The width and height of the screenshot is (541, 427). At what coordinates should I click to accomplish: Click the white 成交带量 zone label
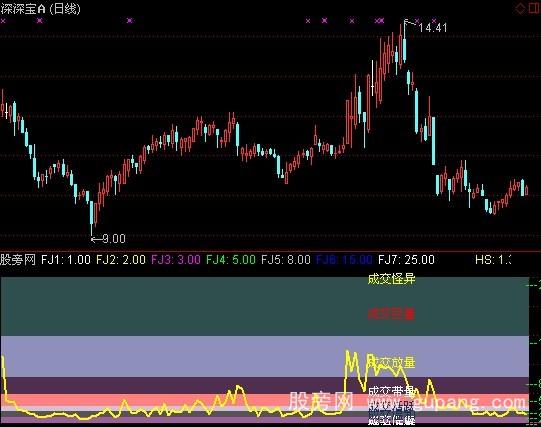coord(391,391)
